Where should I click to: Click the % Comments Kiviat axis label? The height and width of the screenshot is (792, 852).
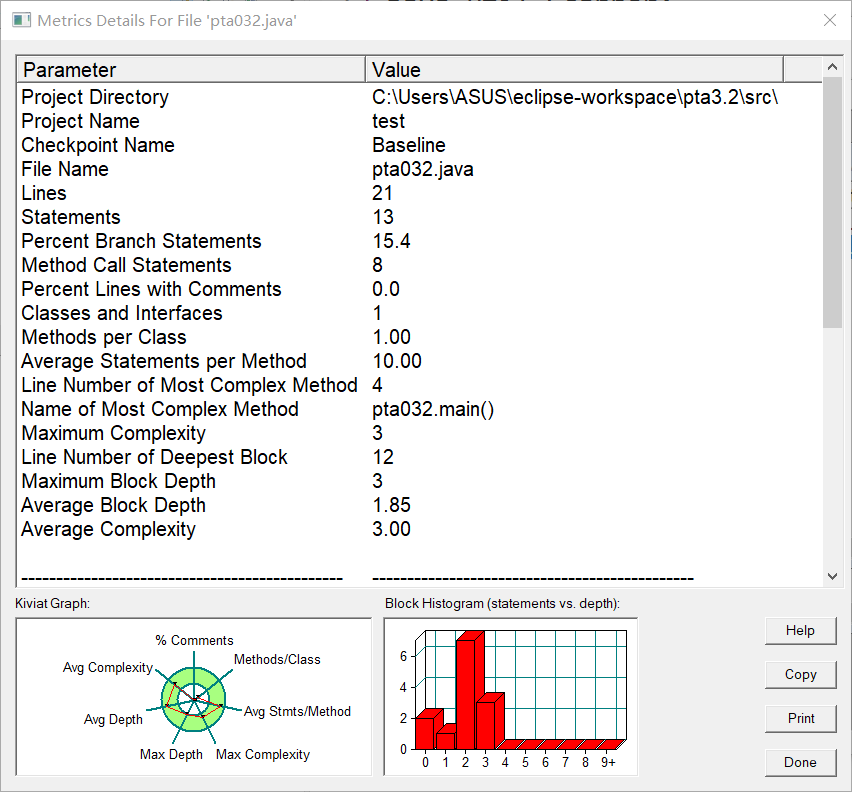point(194,640)
